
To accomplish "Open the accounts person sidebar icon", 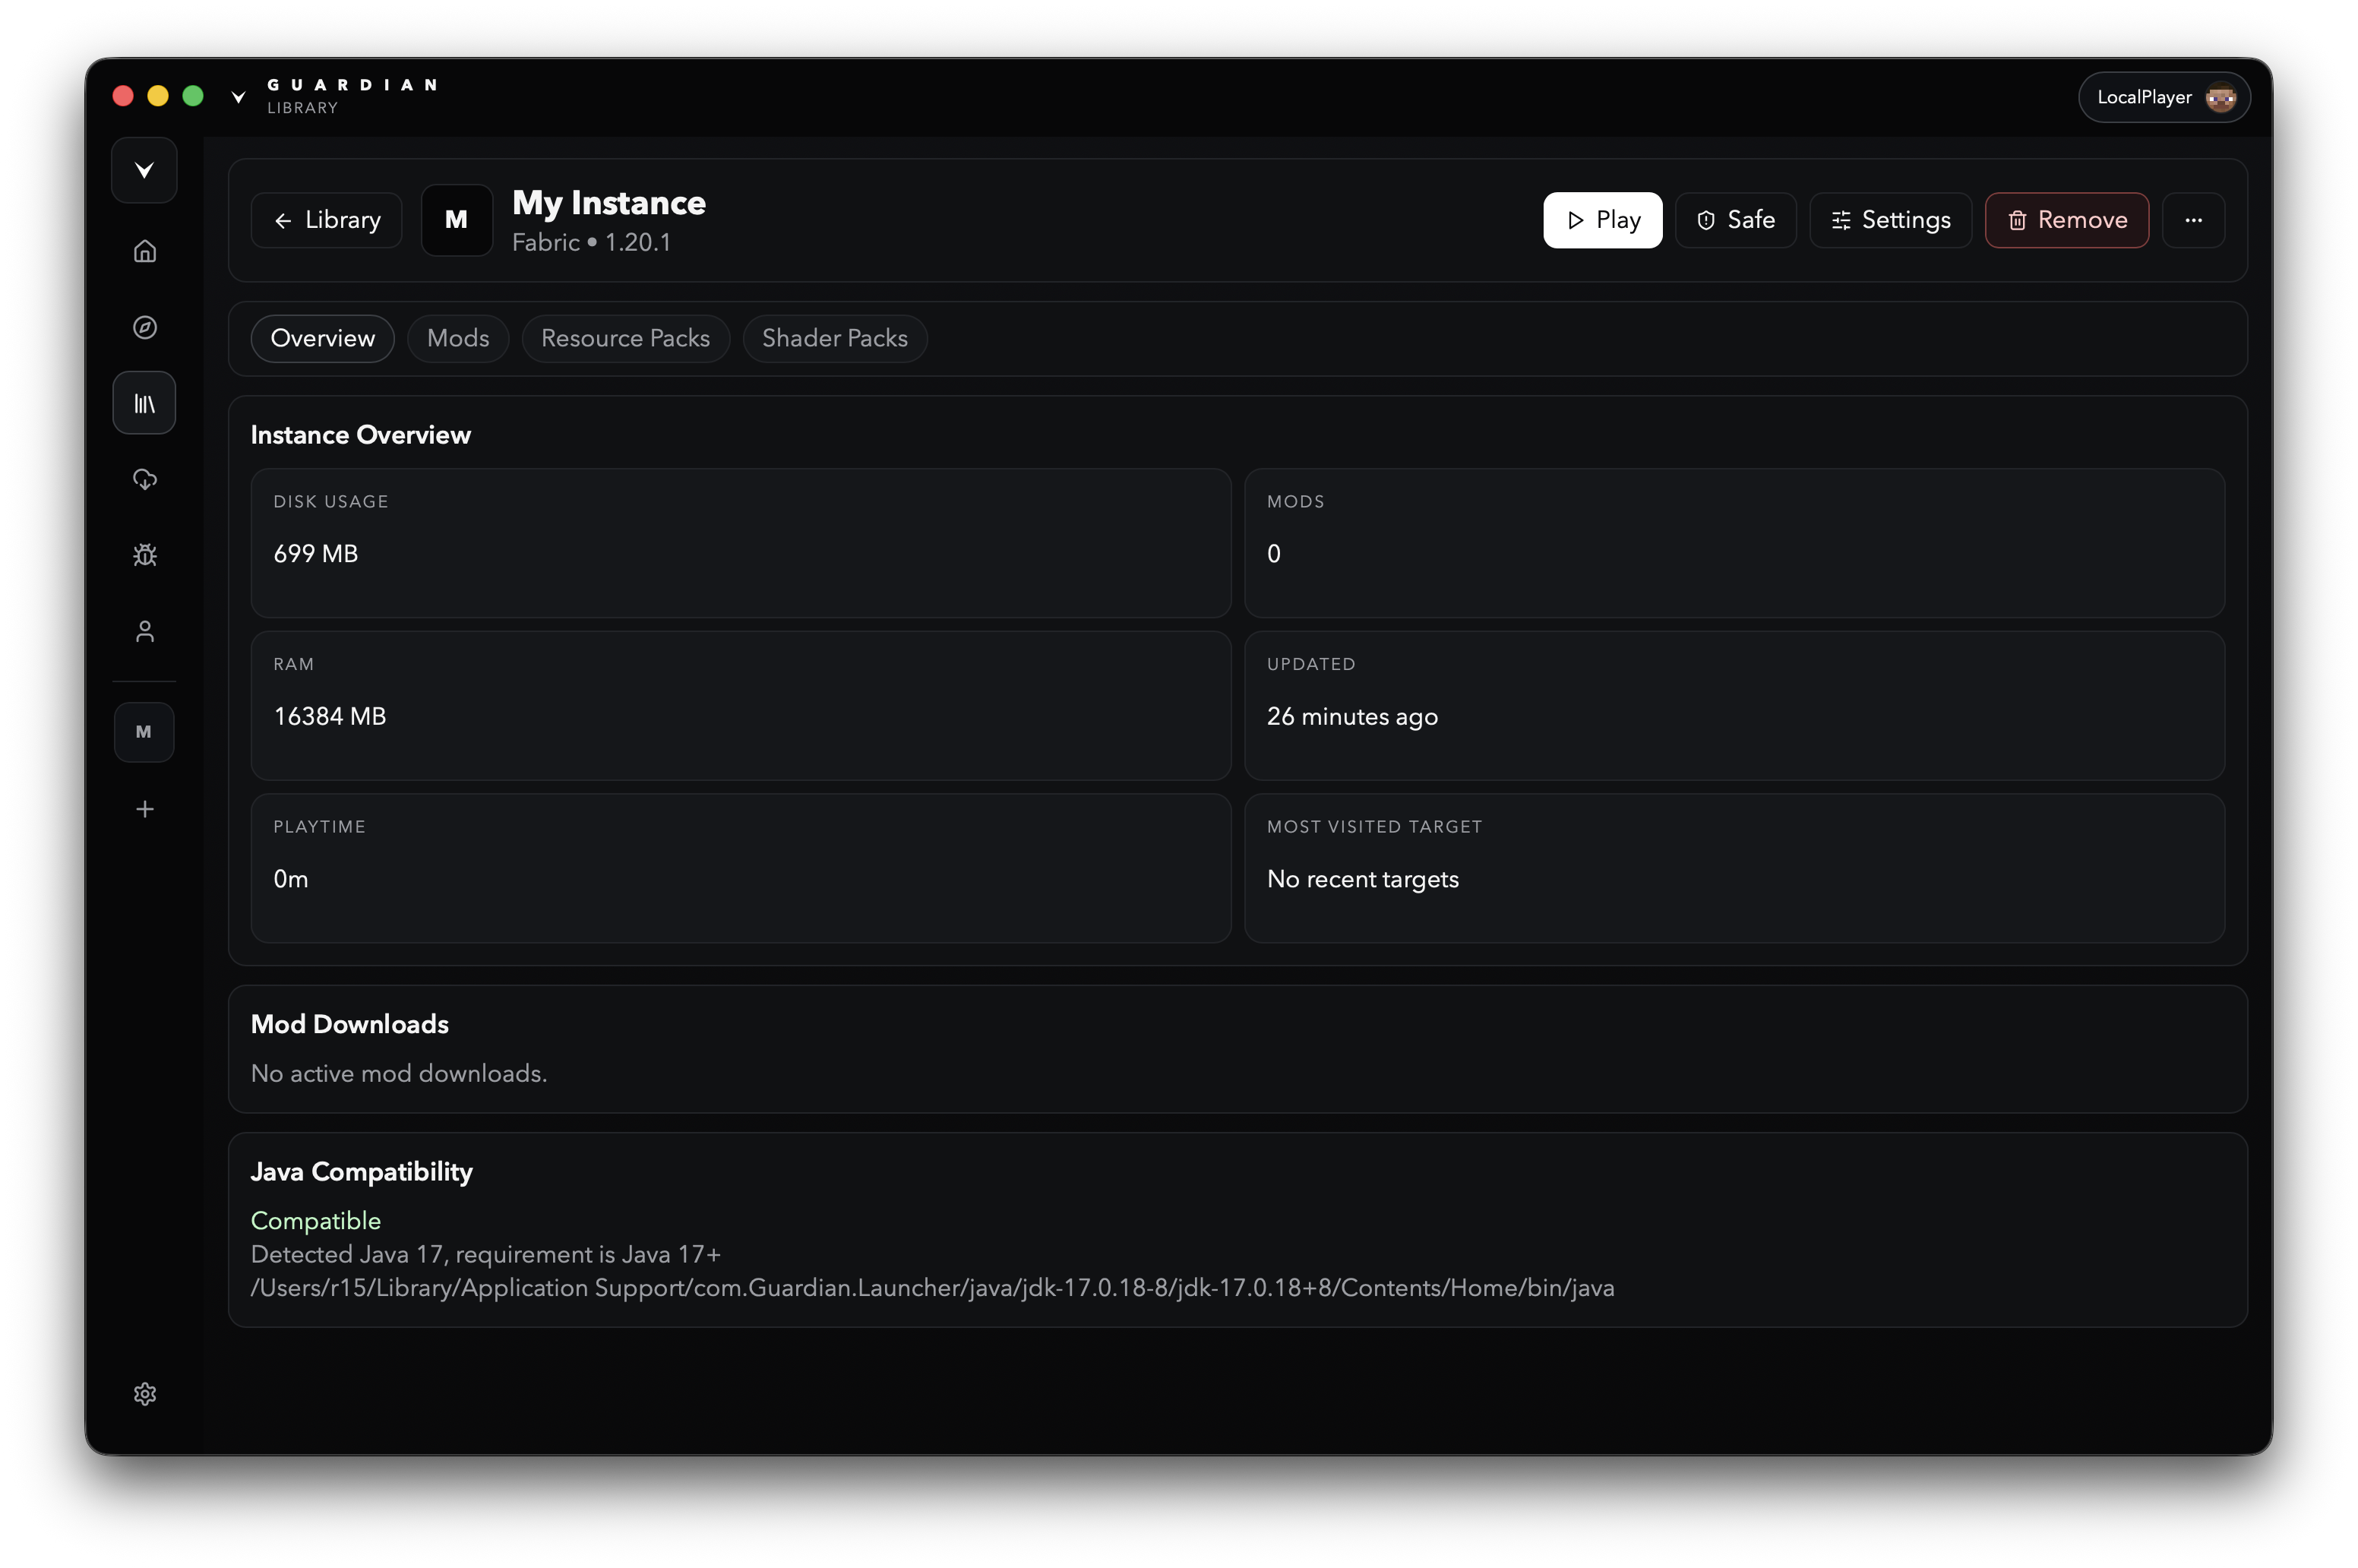I will tap(145, 631).
